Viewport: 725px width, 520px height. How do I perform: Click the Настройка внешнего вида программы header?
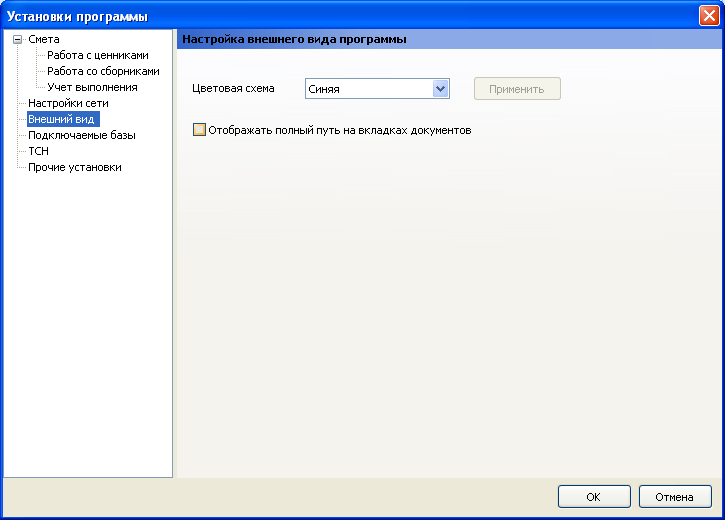point(294,39)
